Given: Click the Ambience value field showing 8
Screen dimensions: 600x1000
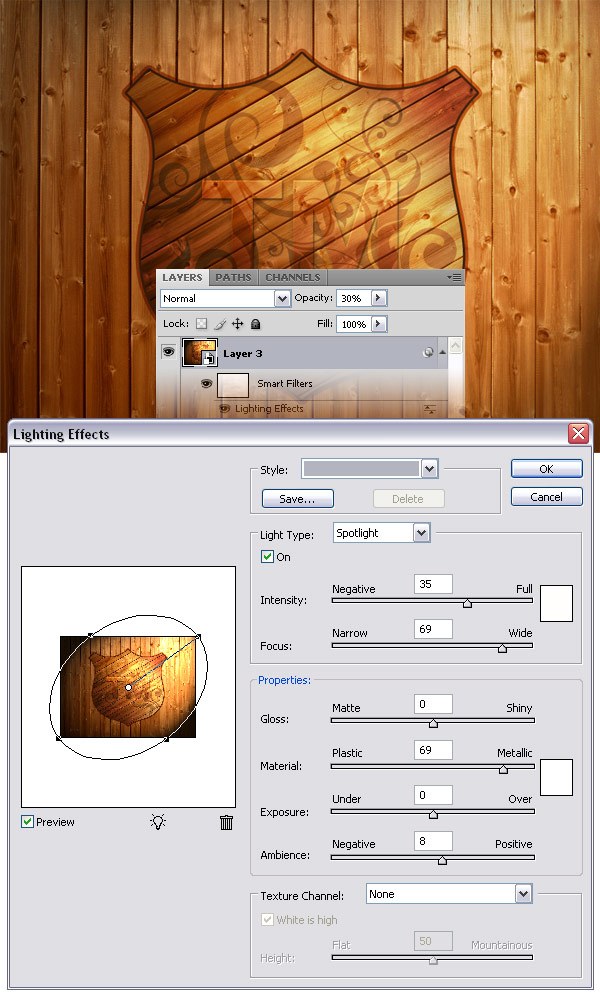Looking at the screenshot, I should click(434, 841).
